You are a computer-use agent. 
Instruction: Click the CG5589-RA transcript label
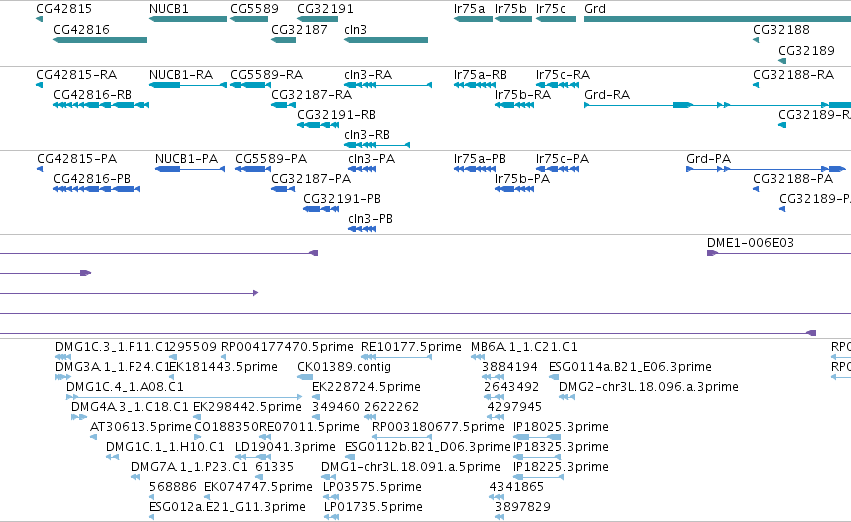coord(266,74)
